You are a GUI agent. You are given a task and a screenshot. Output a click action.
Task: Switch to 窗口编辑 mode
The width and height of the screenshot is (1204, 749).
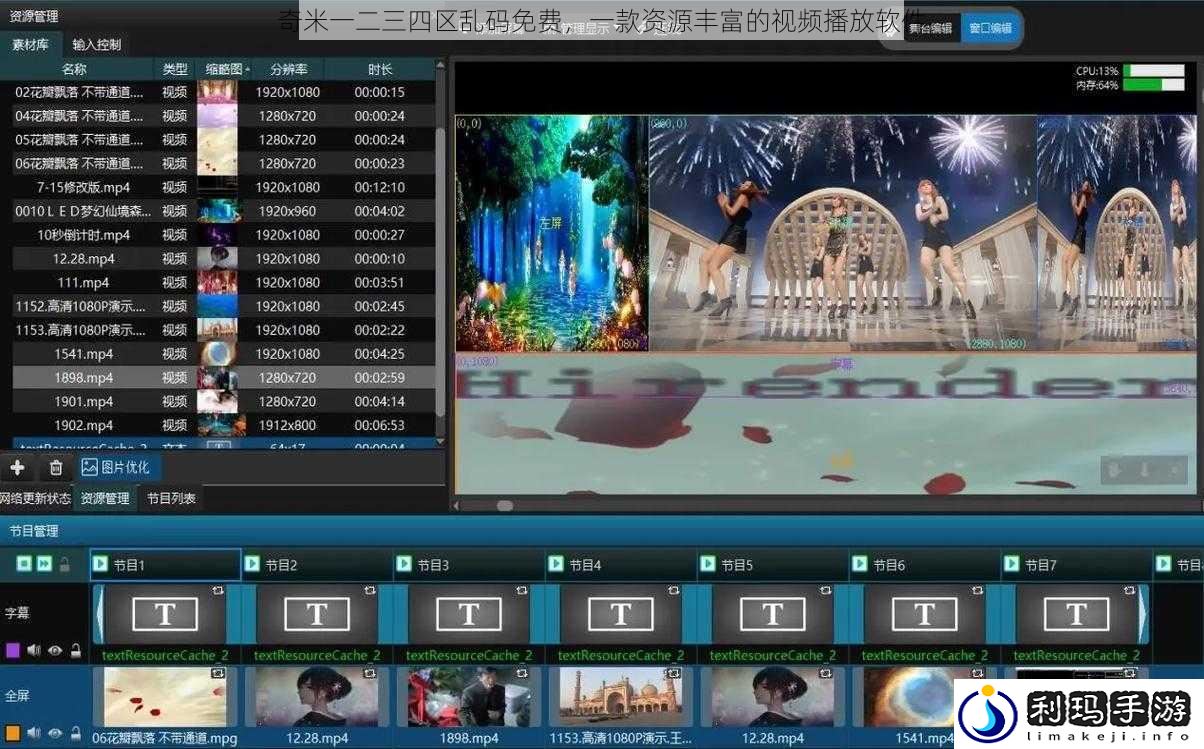click(990, 28)
